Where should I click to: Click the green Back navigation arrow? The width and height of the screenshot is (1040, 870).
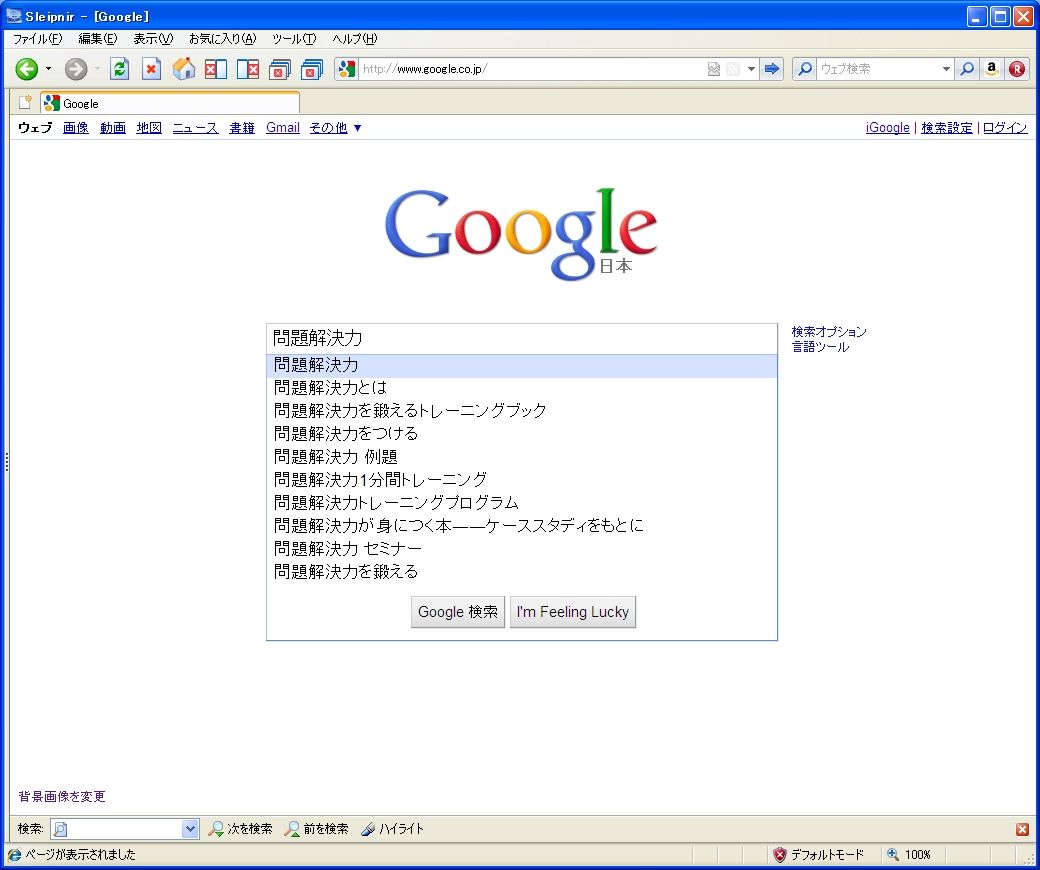[x=27, y=69]
